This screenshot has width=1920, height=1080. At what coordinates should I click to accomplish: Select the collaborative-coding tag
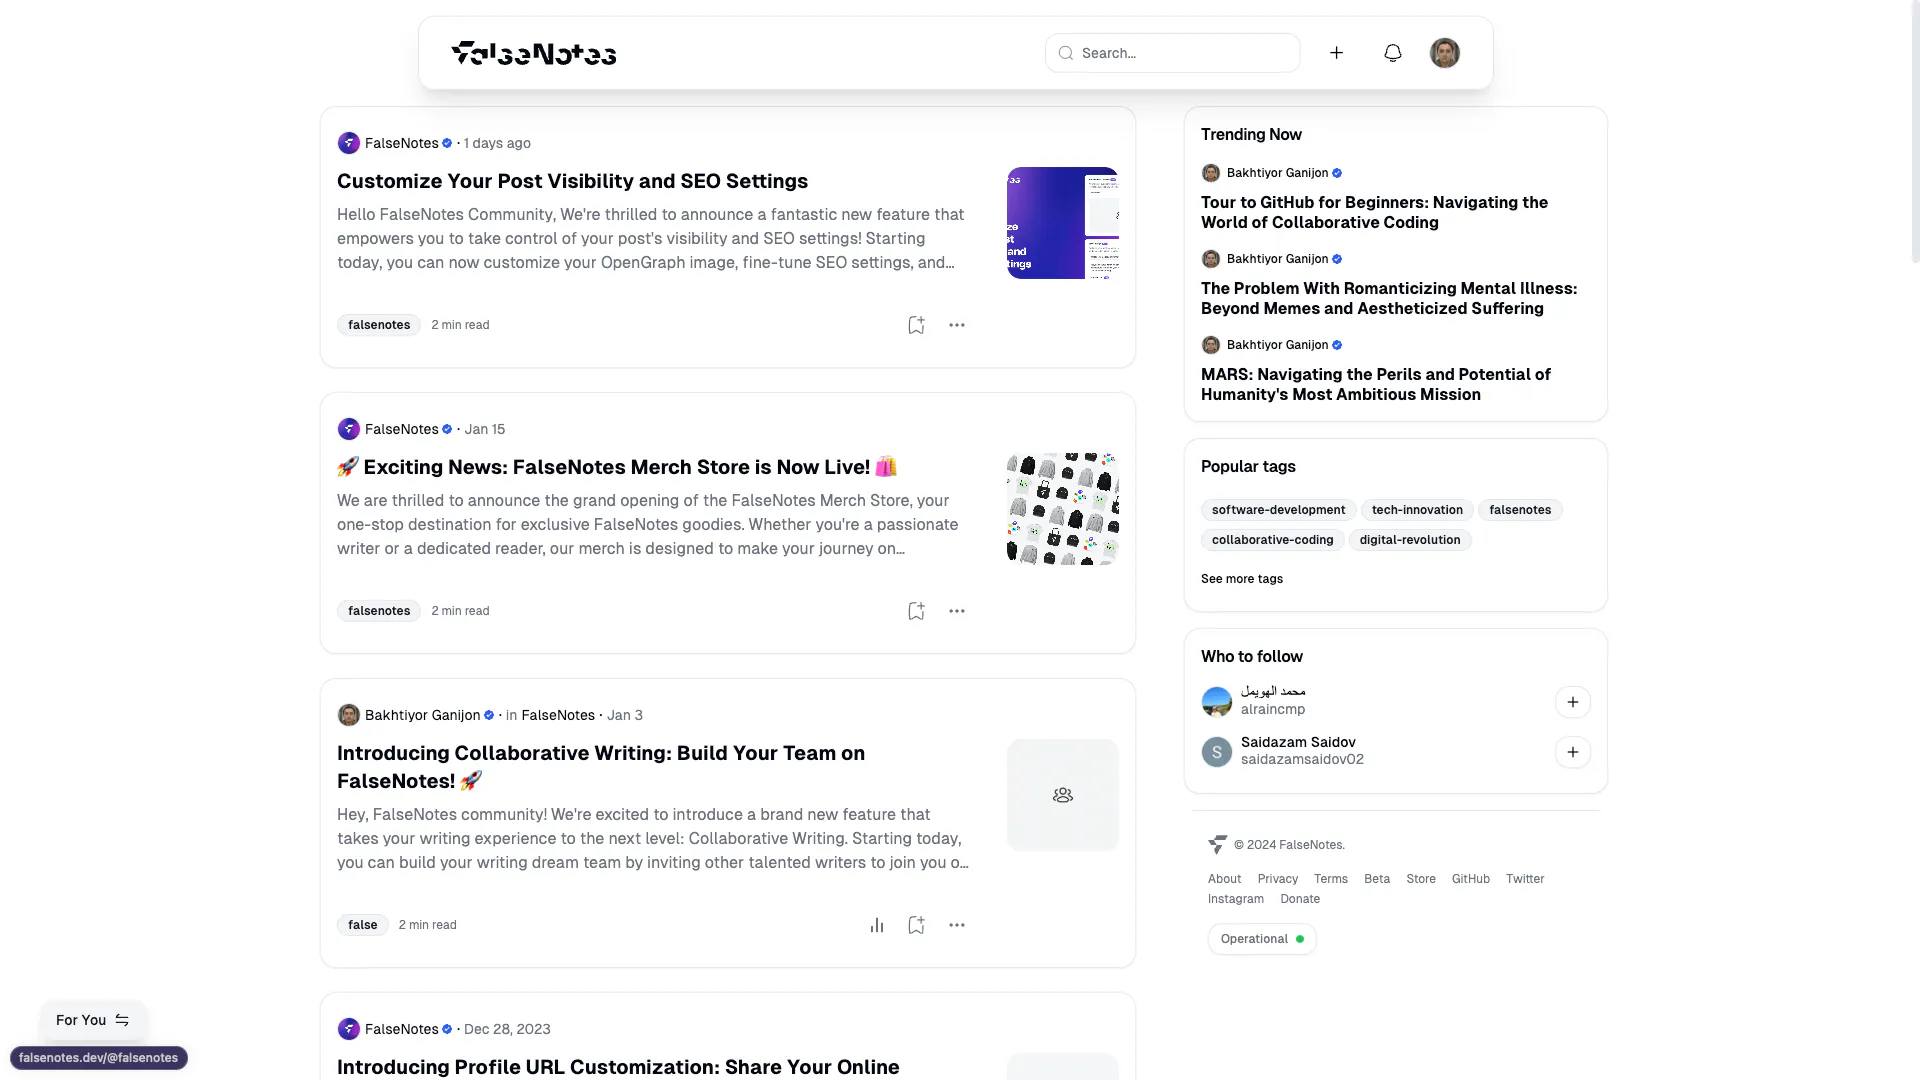coord(1272,540)
